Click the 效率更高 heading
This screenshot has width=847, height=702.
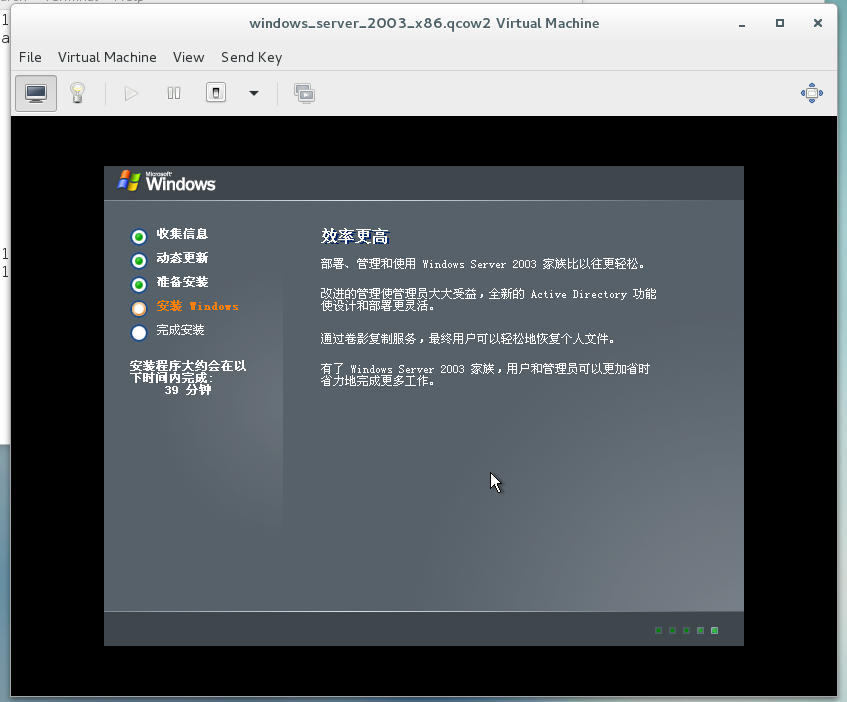pos(355,237)
